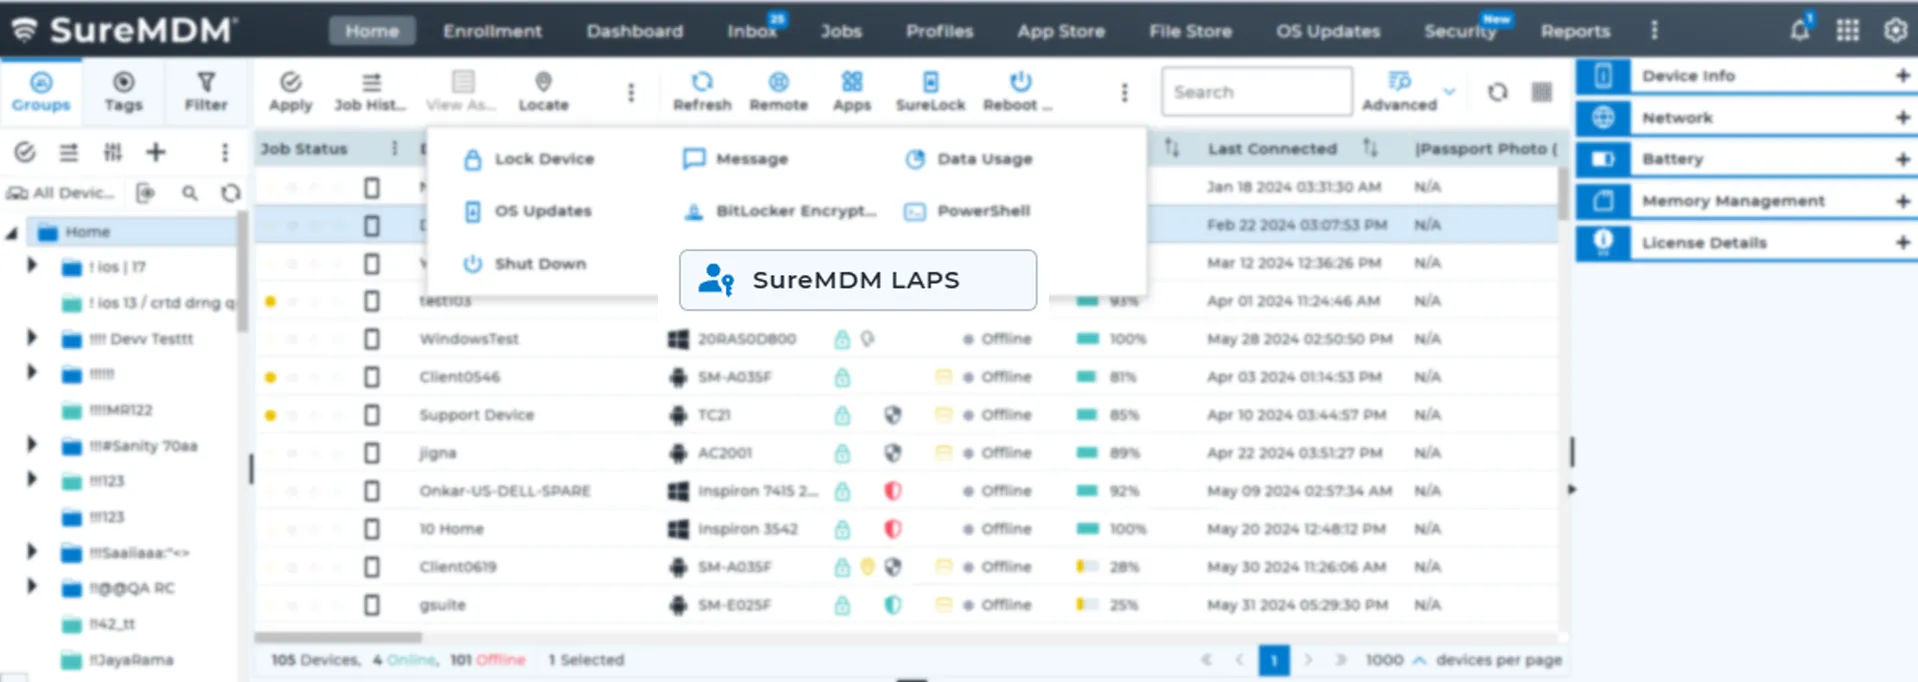1918x682 pixels.
Task: Tick the Support Device checkbox
Action: pyautogui.click(x=372, y=415)
